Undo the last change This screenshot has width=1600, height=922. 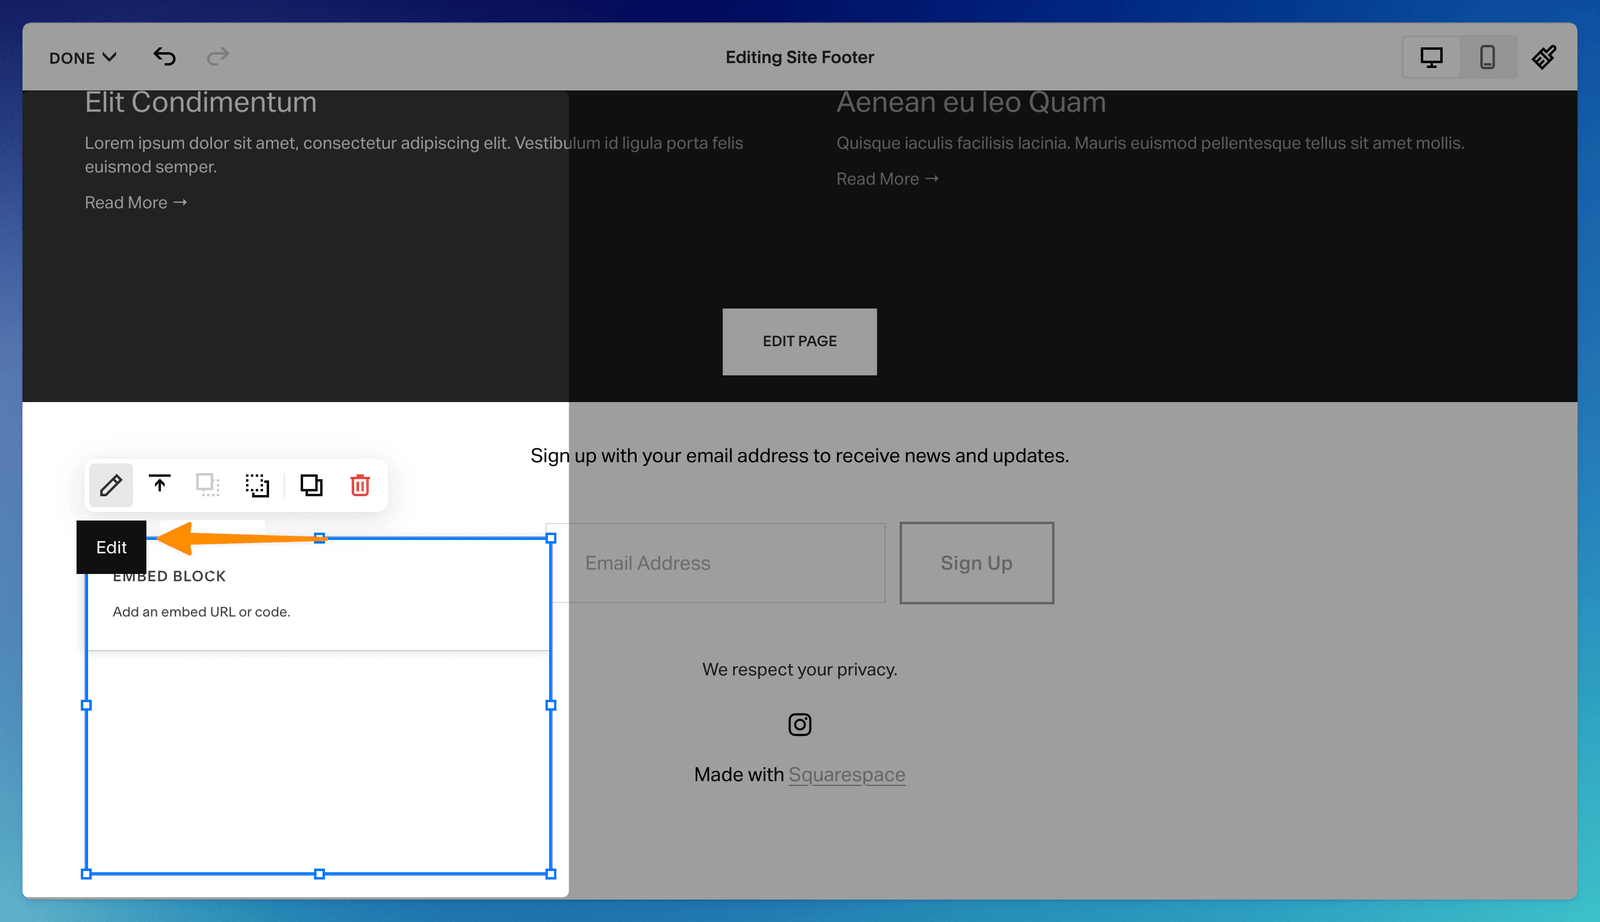tap(165, 57)
